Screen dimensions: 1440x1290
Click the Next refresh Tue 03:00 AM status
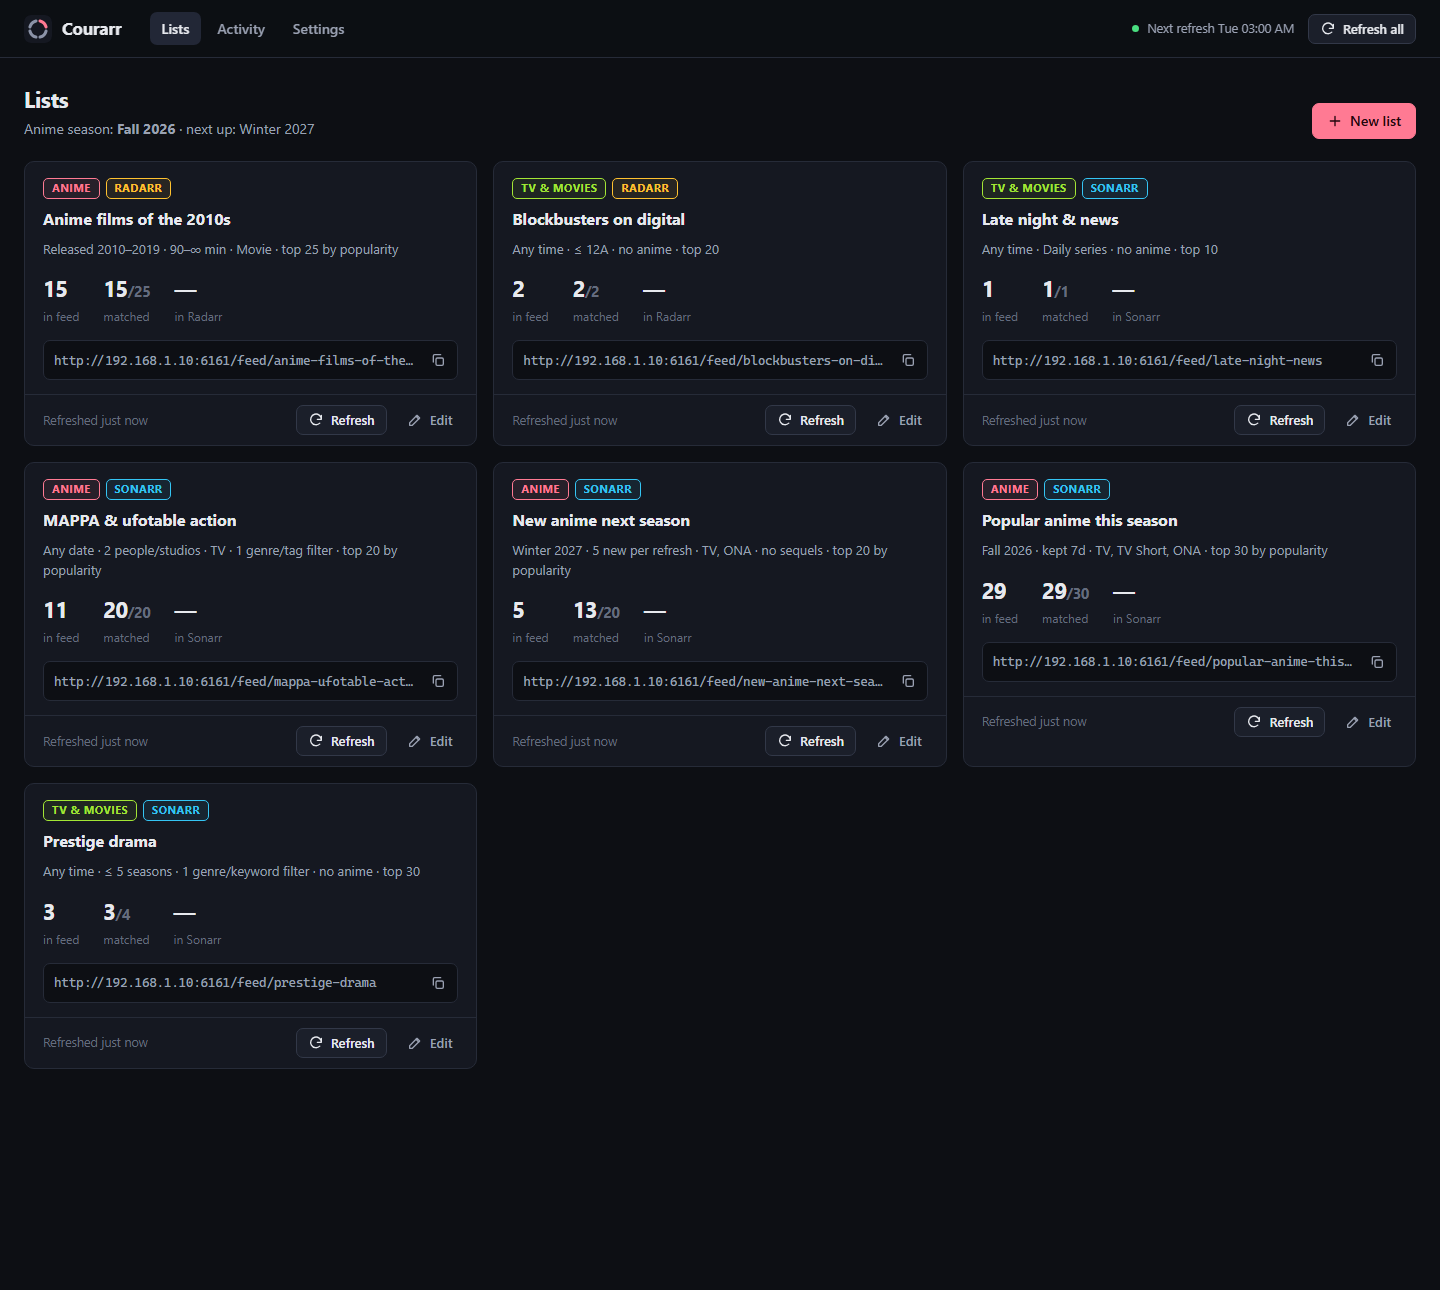(1213, 29)
